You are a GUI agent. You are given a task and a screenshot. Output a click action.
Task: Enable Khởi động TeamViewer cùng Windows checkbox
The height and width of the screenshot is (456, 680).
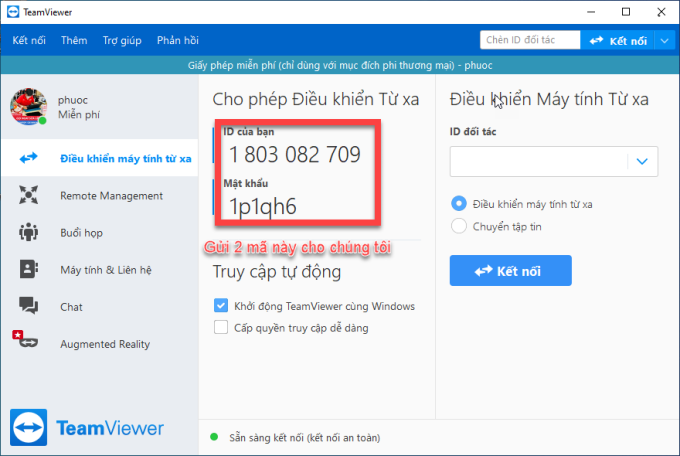221,306
